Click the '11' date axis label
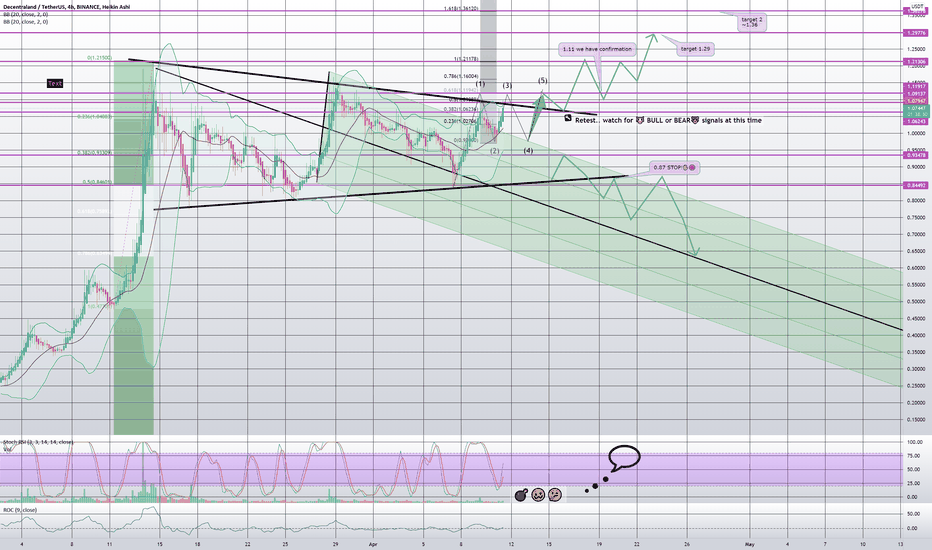The image size is (932, 550). coord(110,543)
